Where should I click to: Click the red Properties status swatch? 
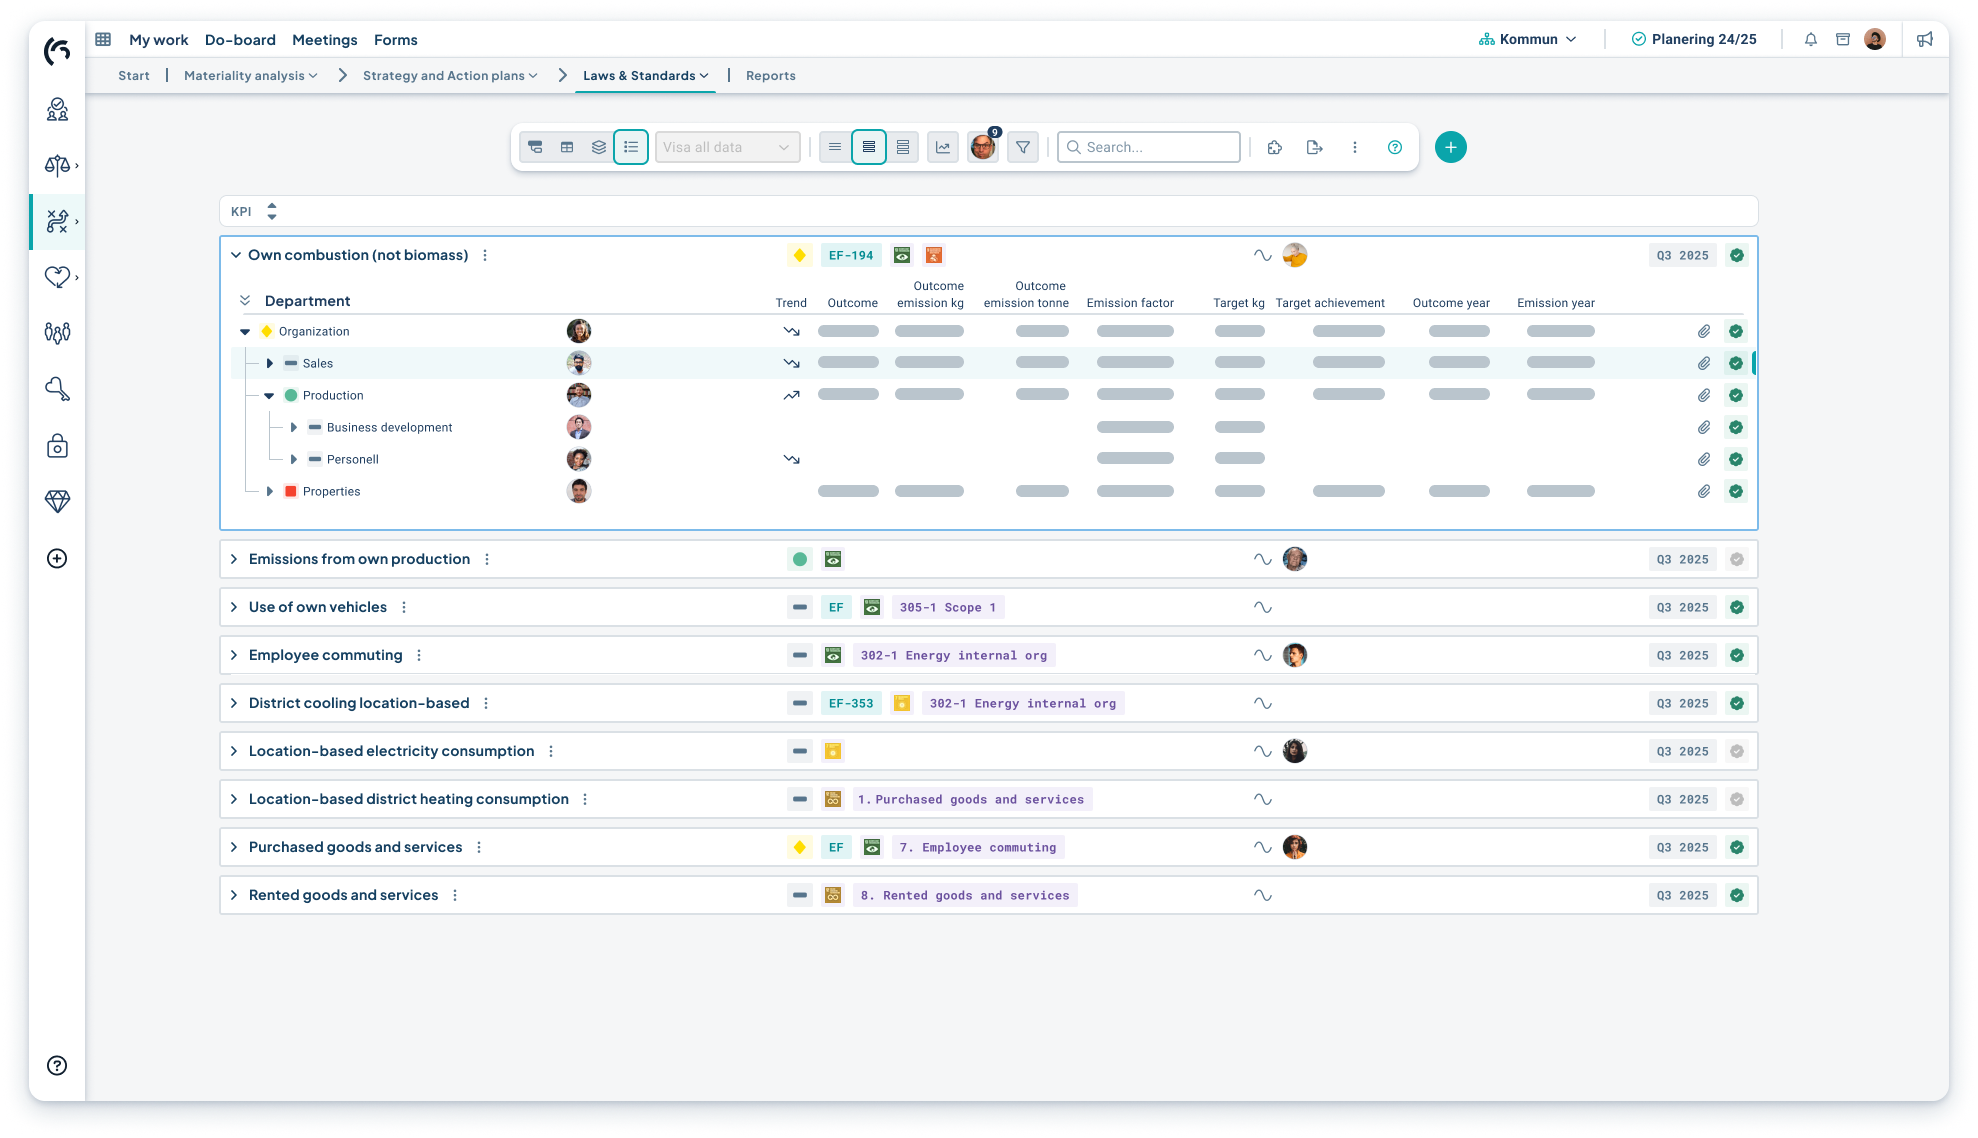(291, 491)
